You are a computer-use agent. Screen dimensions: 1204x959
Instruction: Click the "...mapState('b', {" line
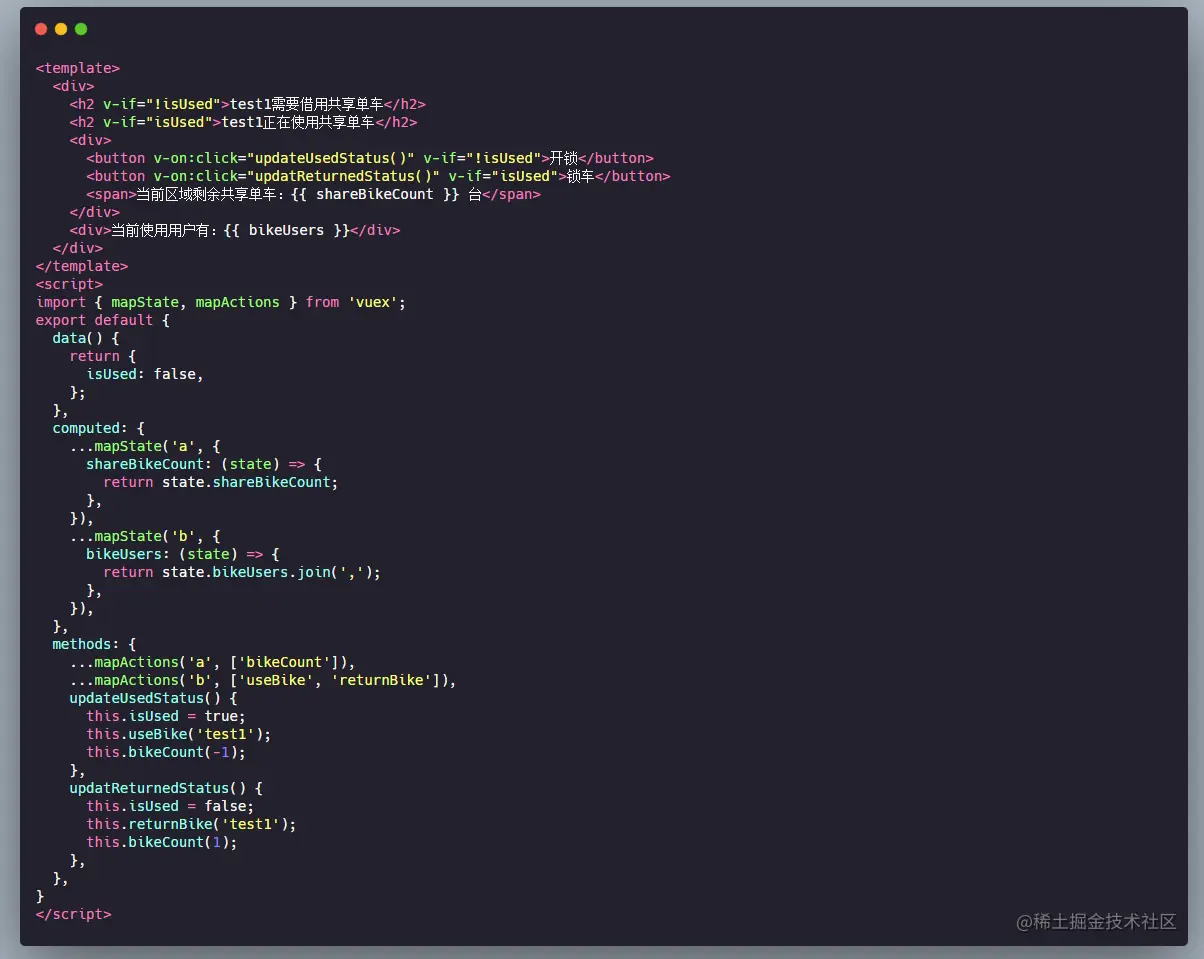145,536
